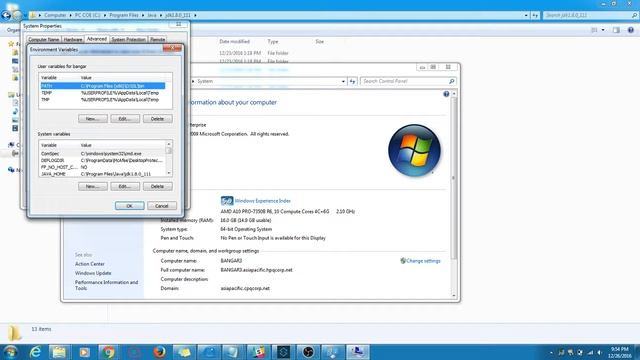Click the Search Control Panel field

pos(408,81)
